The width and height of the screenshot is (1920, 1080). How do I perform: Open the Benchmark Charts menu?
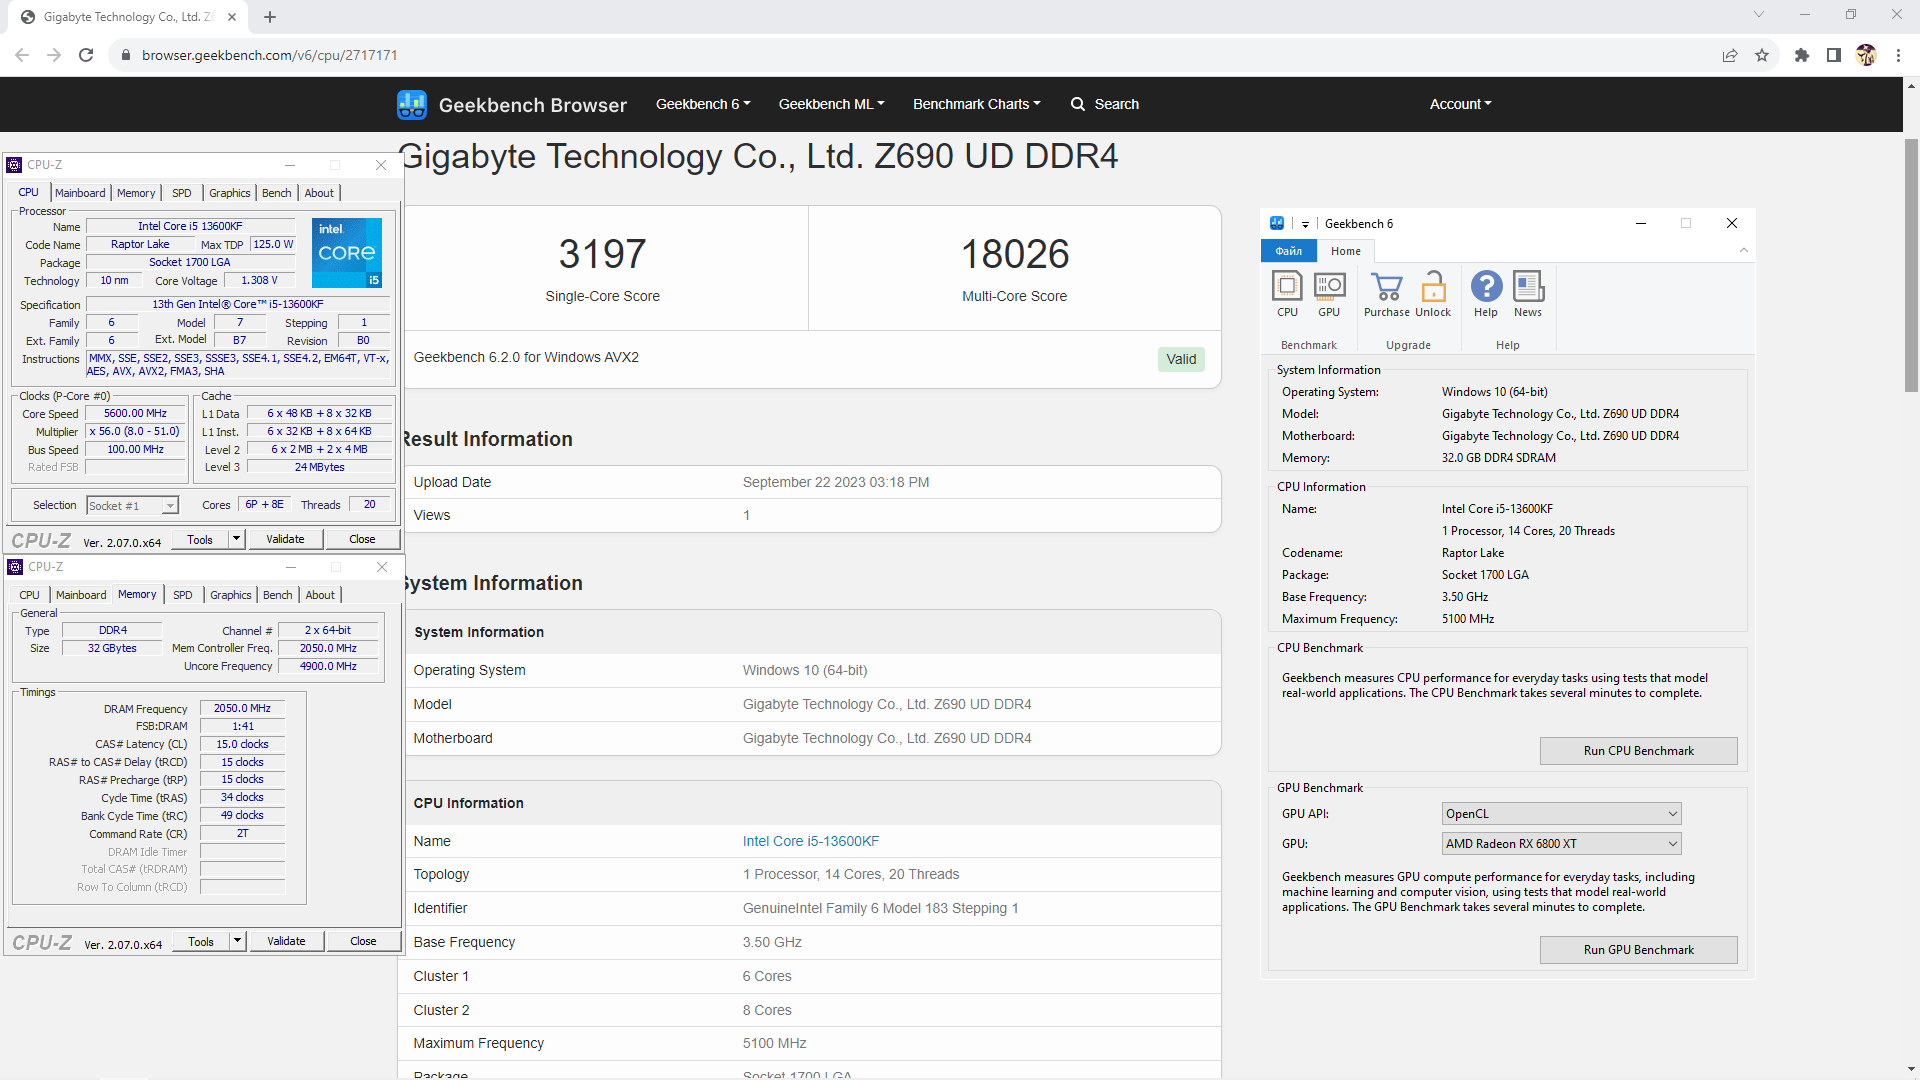[976, 104]
